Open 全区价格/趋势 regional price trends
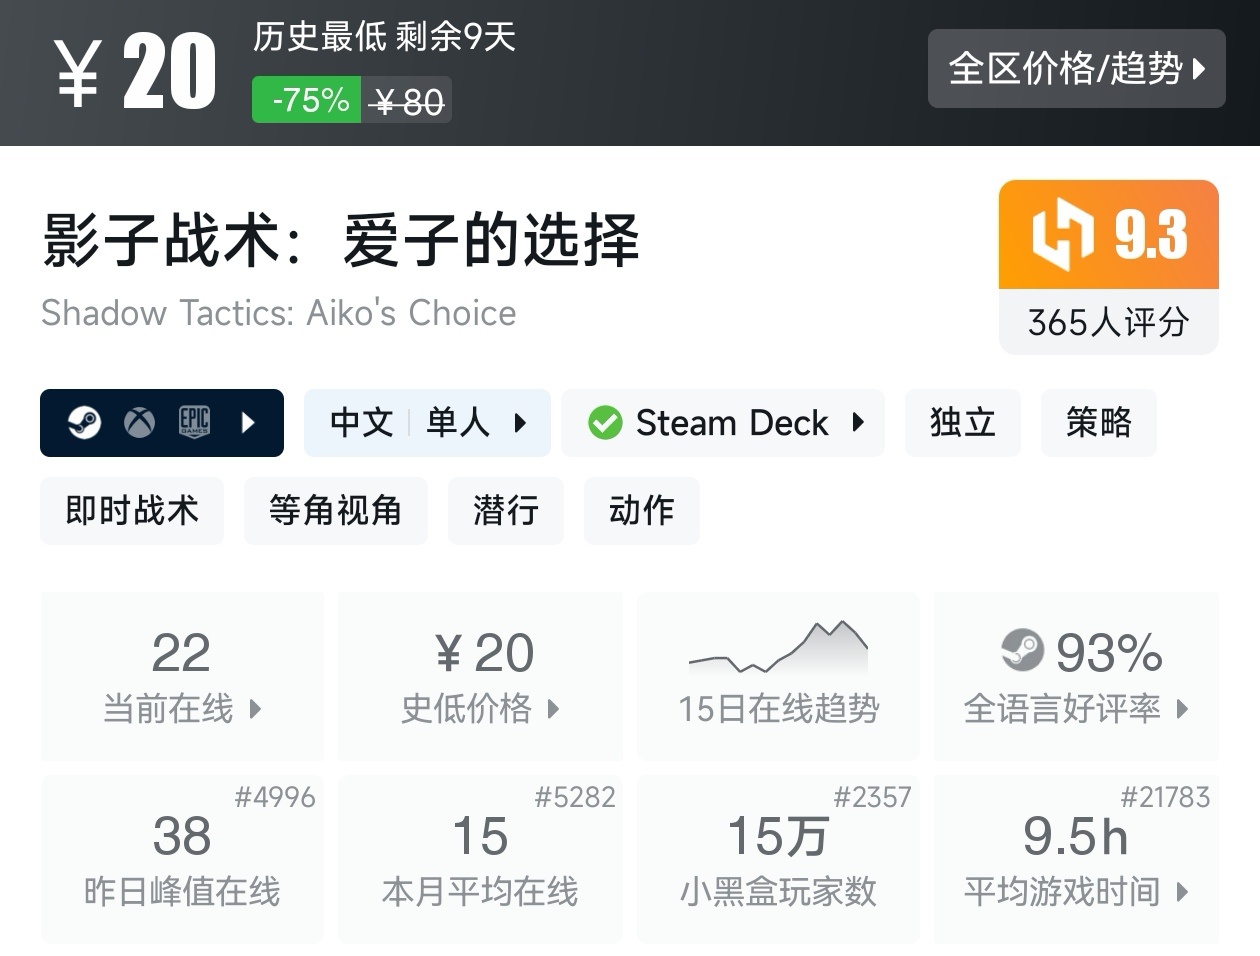 point(1076,69)
